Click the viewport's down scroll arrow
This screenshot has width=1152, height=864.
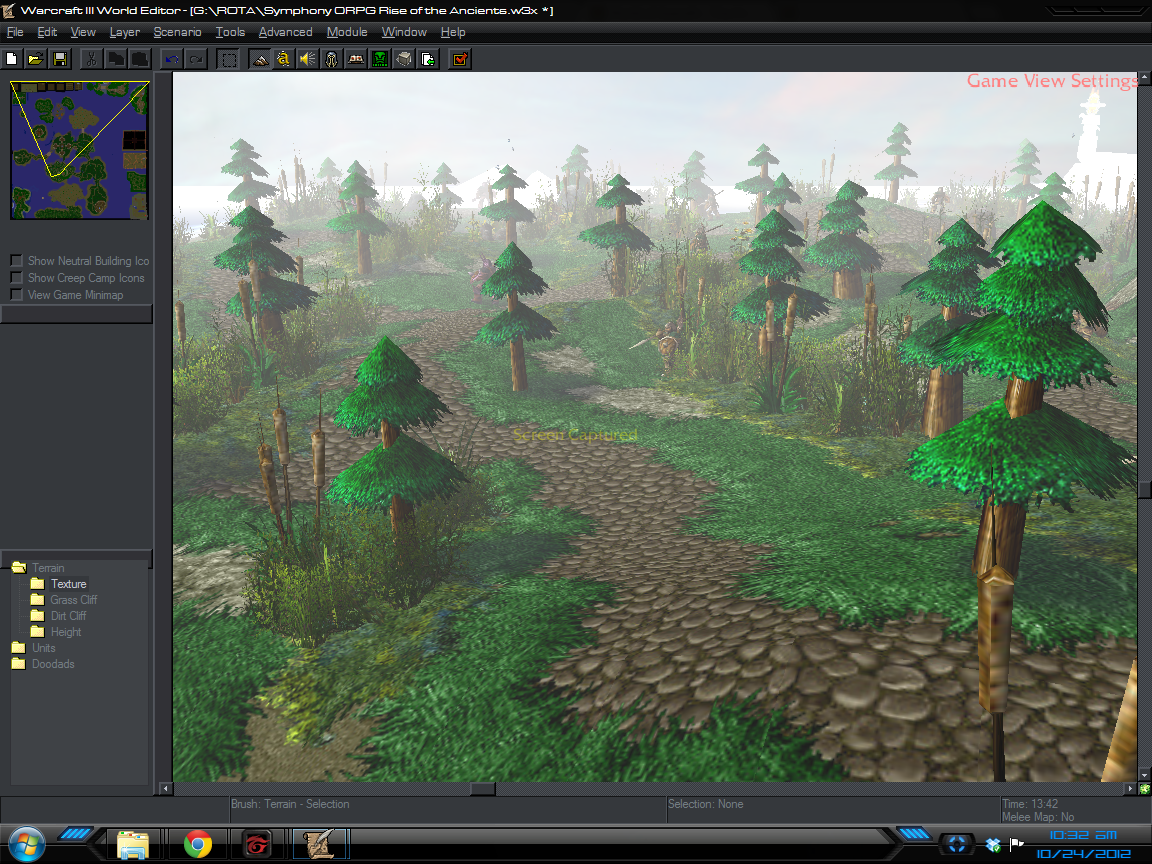coord(1145,775)
